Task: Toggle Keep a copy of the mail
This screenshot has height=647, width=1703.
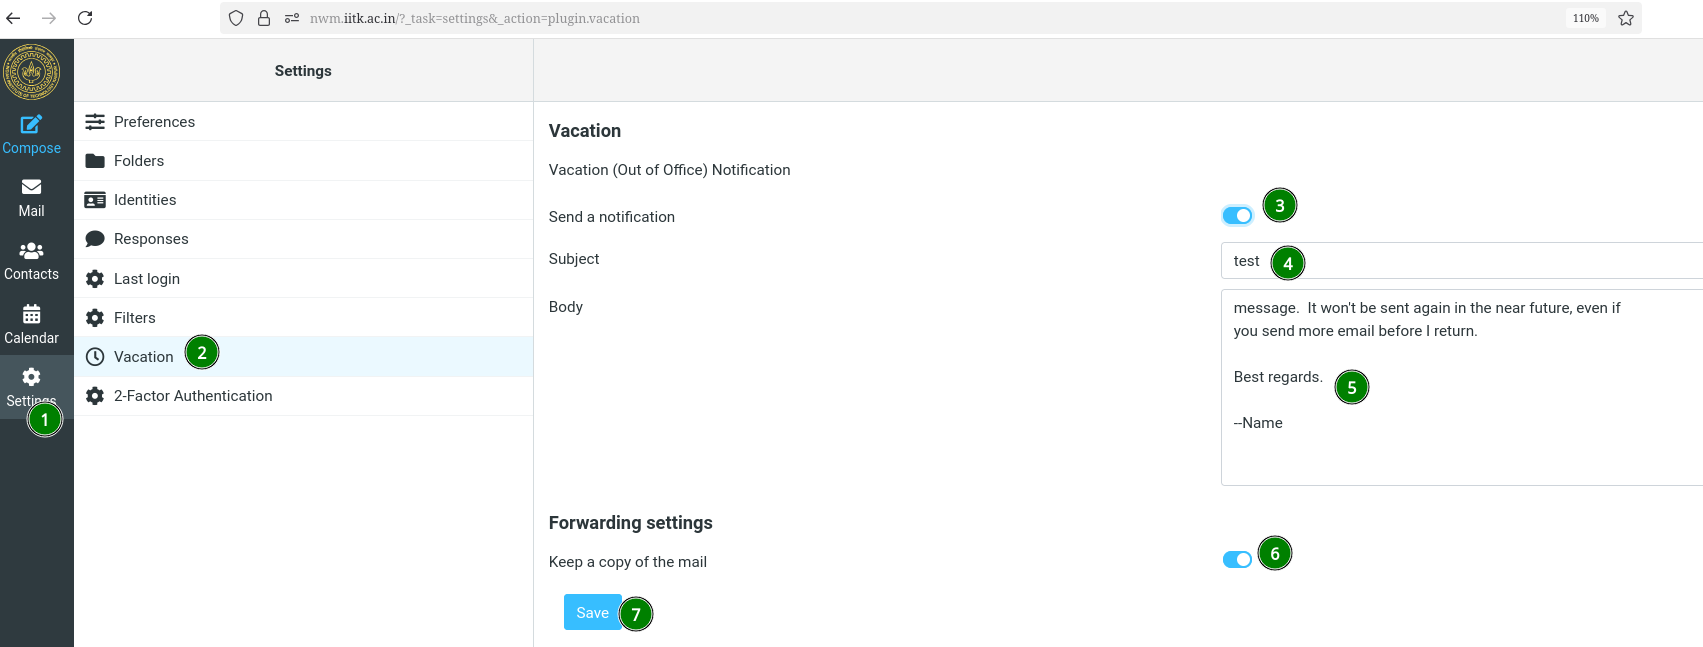Action: tap(1237, 560)
